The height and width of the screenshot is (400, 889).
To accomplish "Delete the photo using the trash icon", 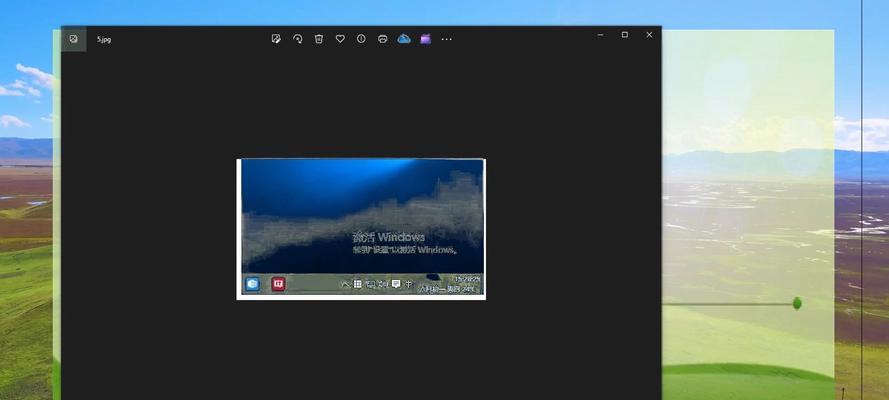I will pyautogui.click(x=319, y=39).
